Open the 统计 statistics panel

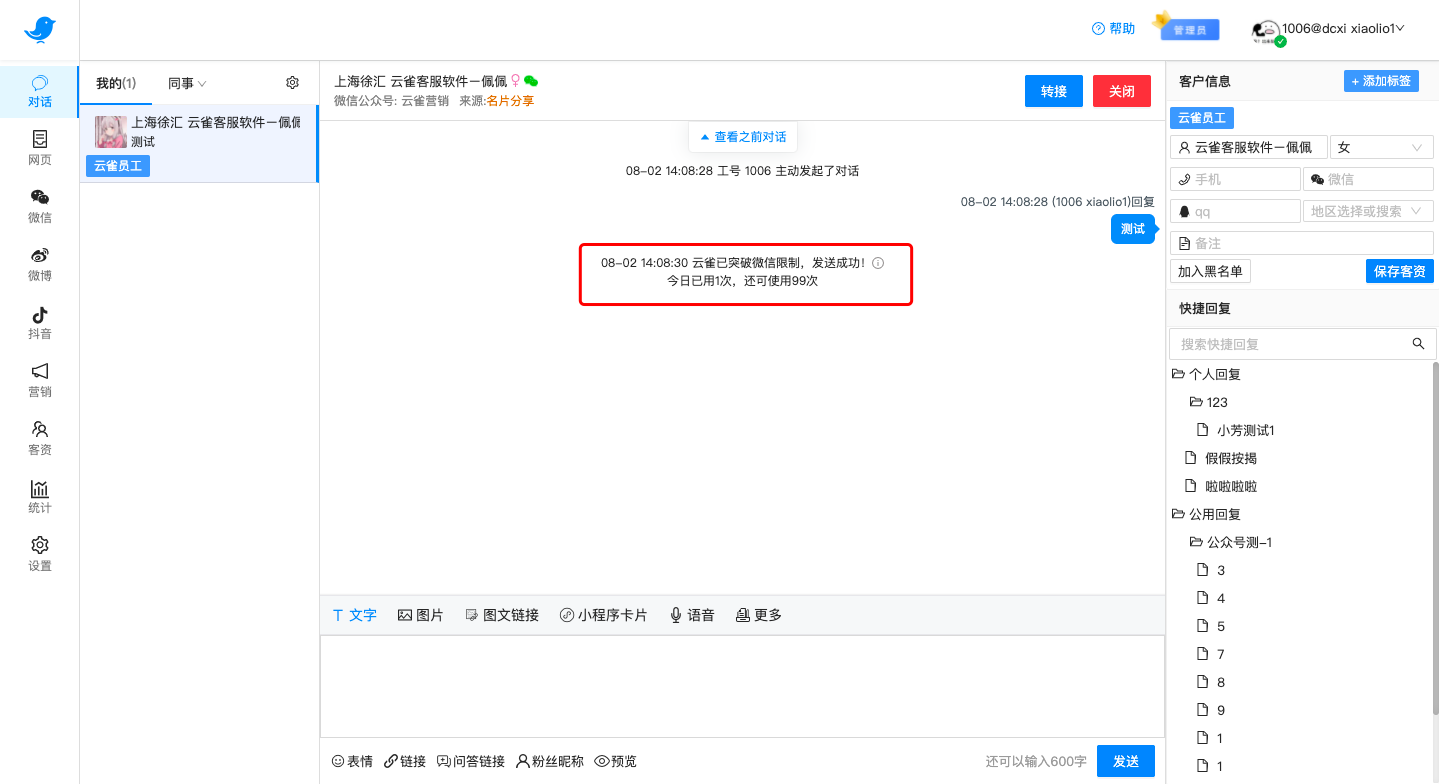39,495
